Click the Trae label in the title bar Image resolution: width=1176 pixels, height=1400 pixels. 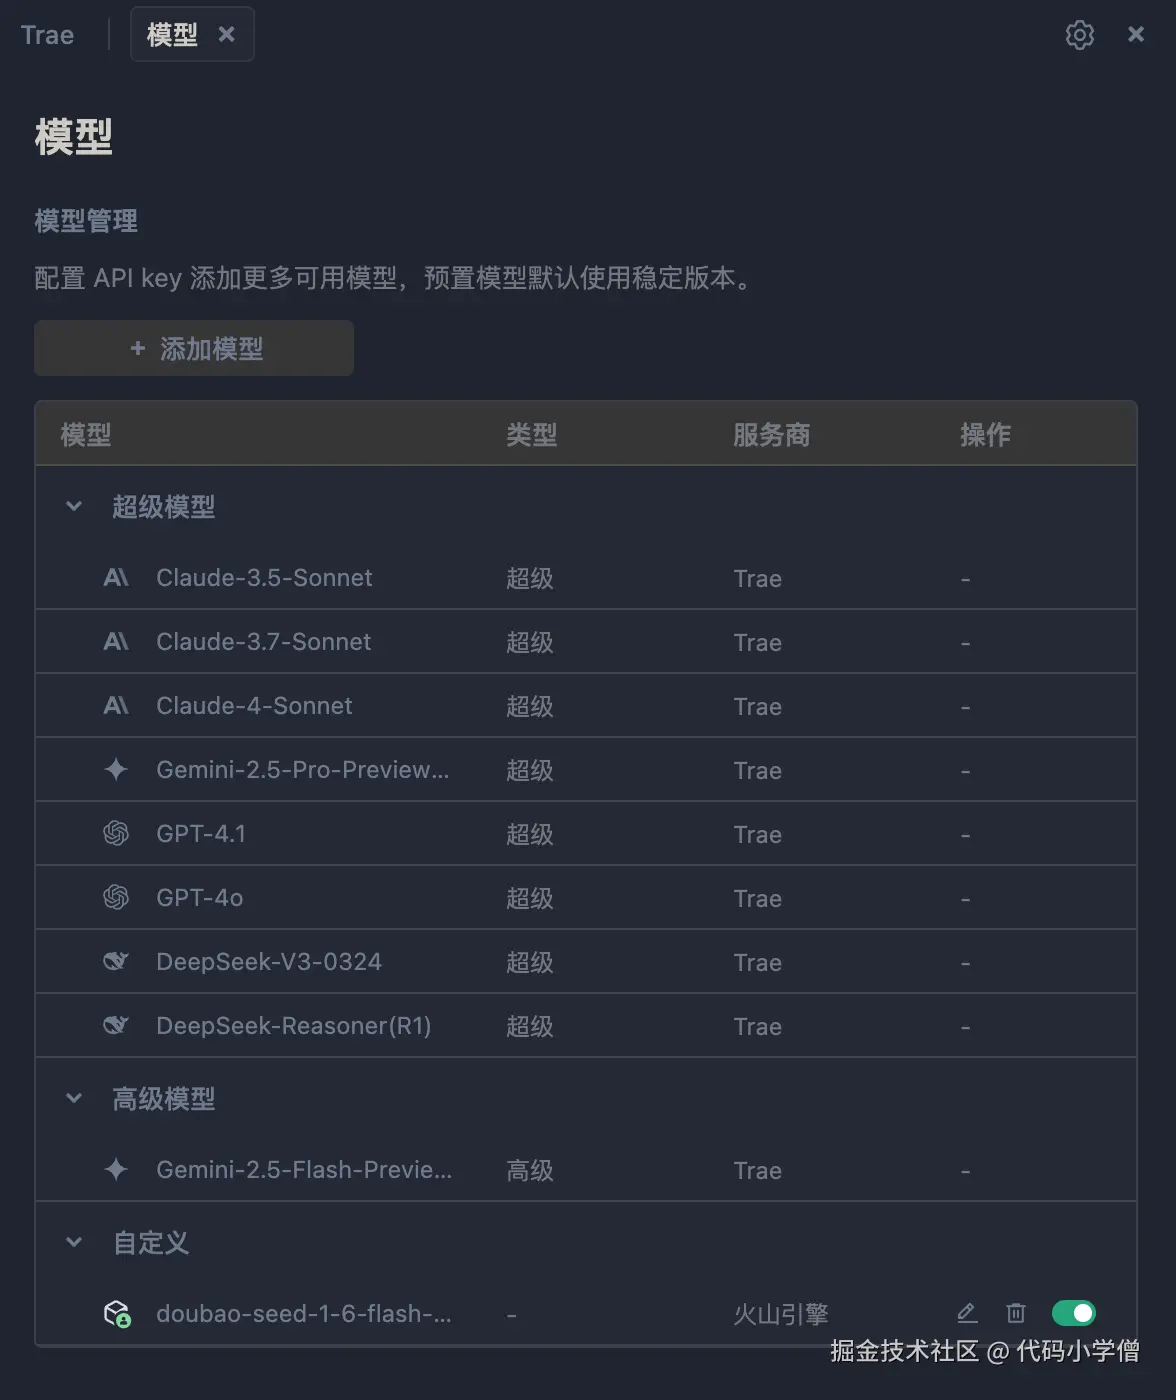click(x=47, y=34)
